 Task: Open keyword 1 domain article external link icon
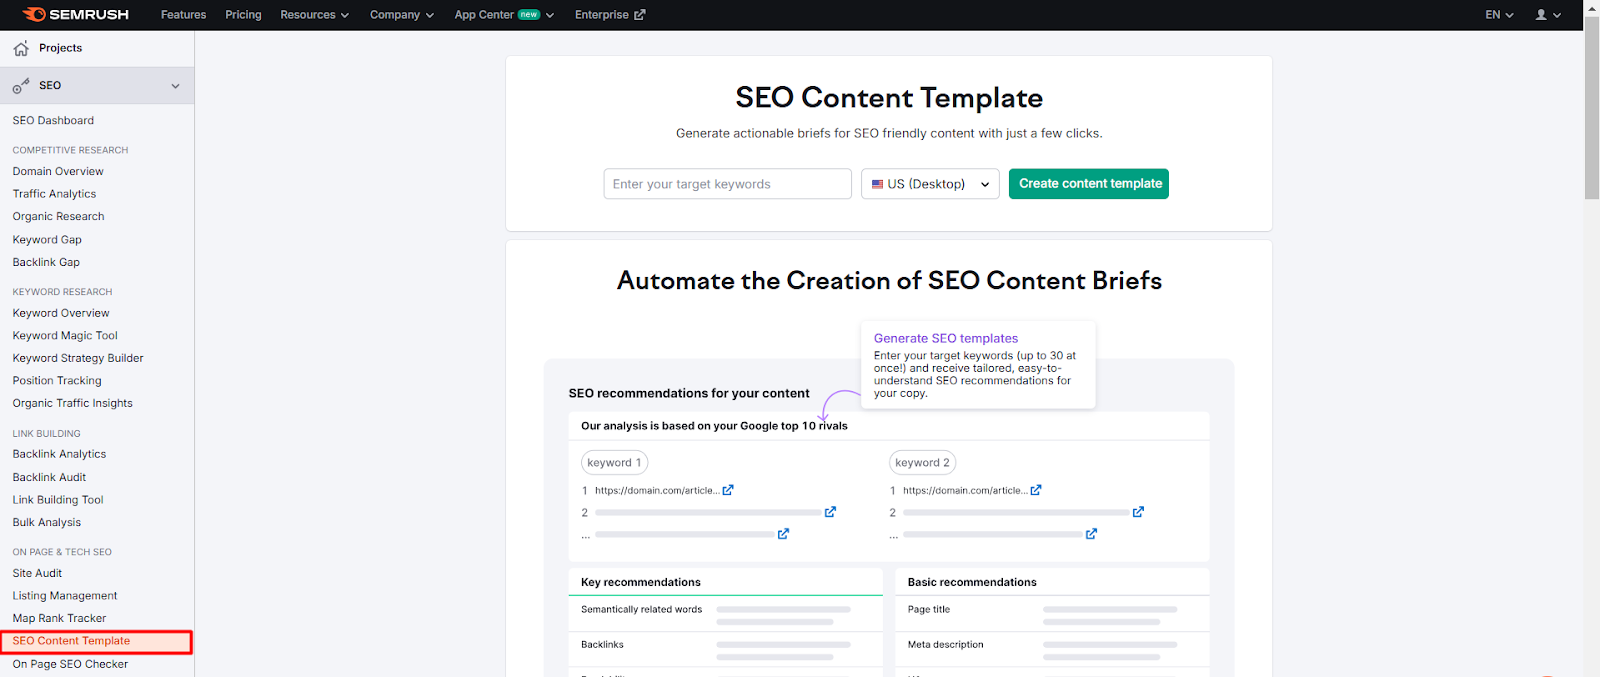pos(728,490)
